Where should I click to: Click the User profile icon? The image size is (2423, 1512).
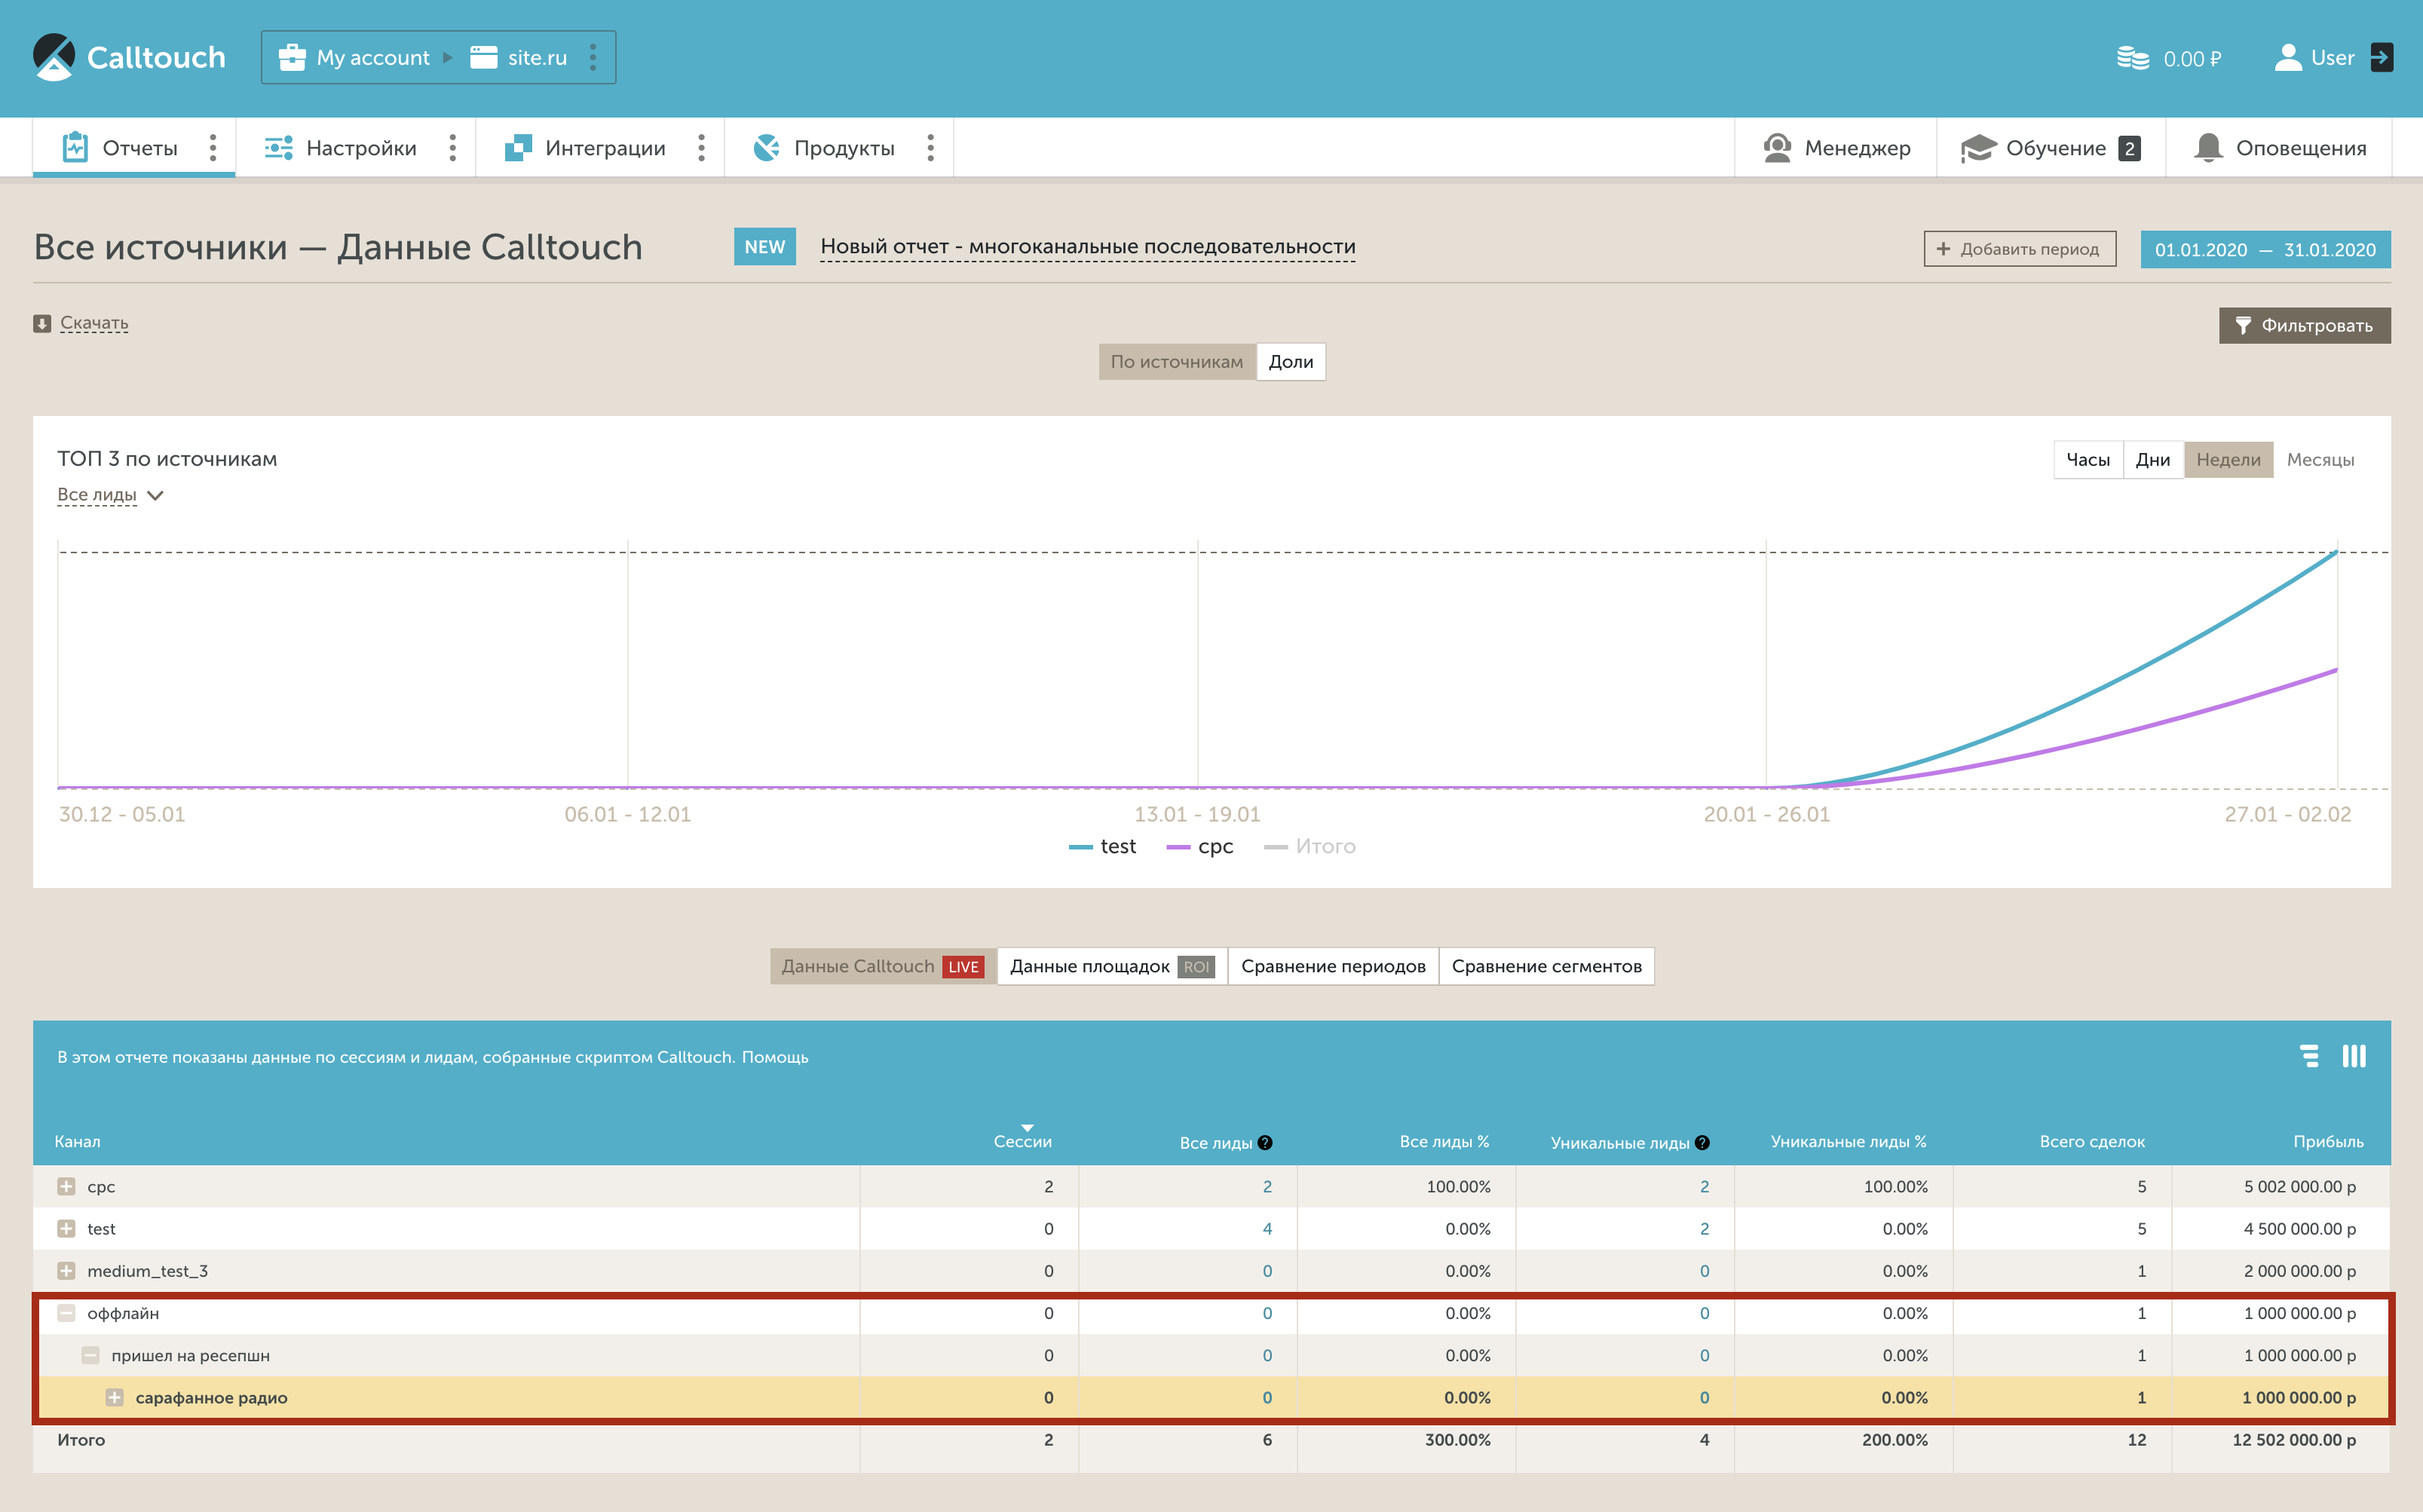pos(2288,57)
